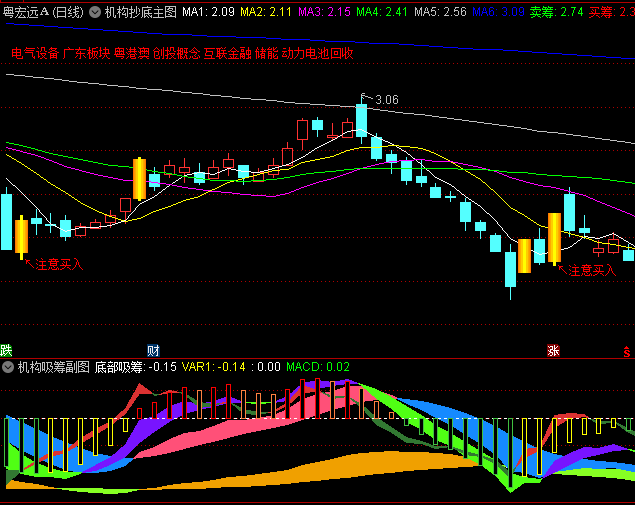Click the 电气设备 sector tag
635x505 pixels.
pos(35,53)
